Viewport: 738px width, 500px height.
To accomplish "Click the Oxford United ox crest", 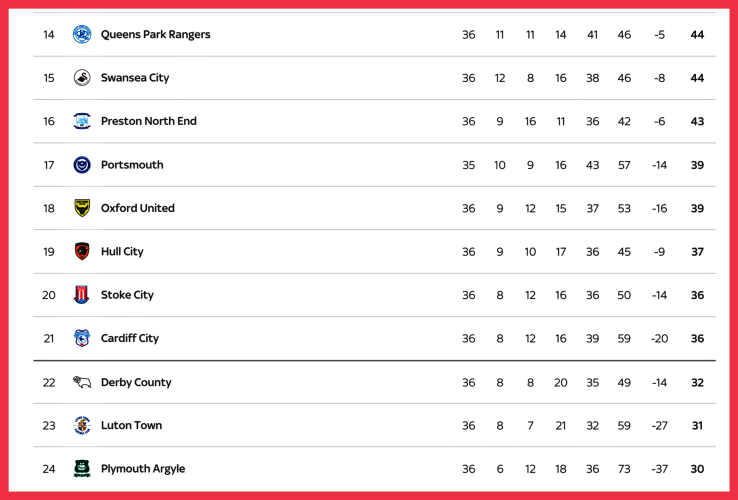I will pos(82,208).
